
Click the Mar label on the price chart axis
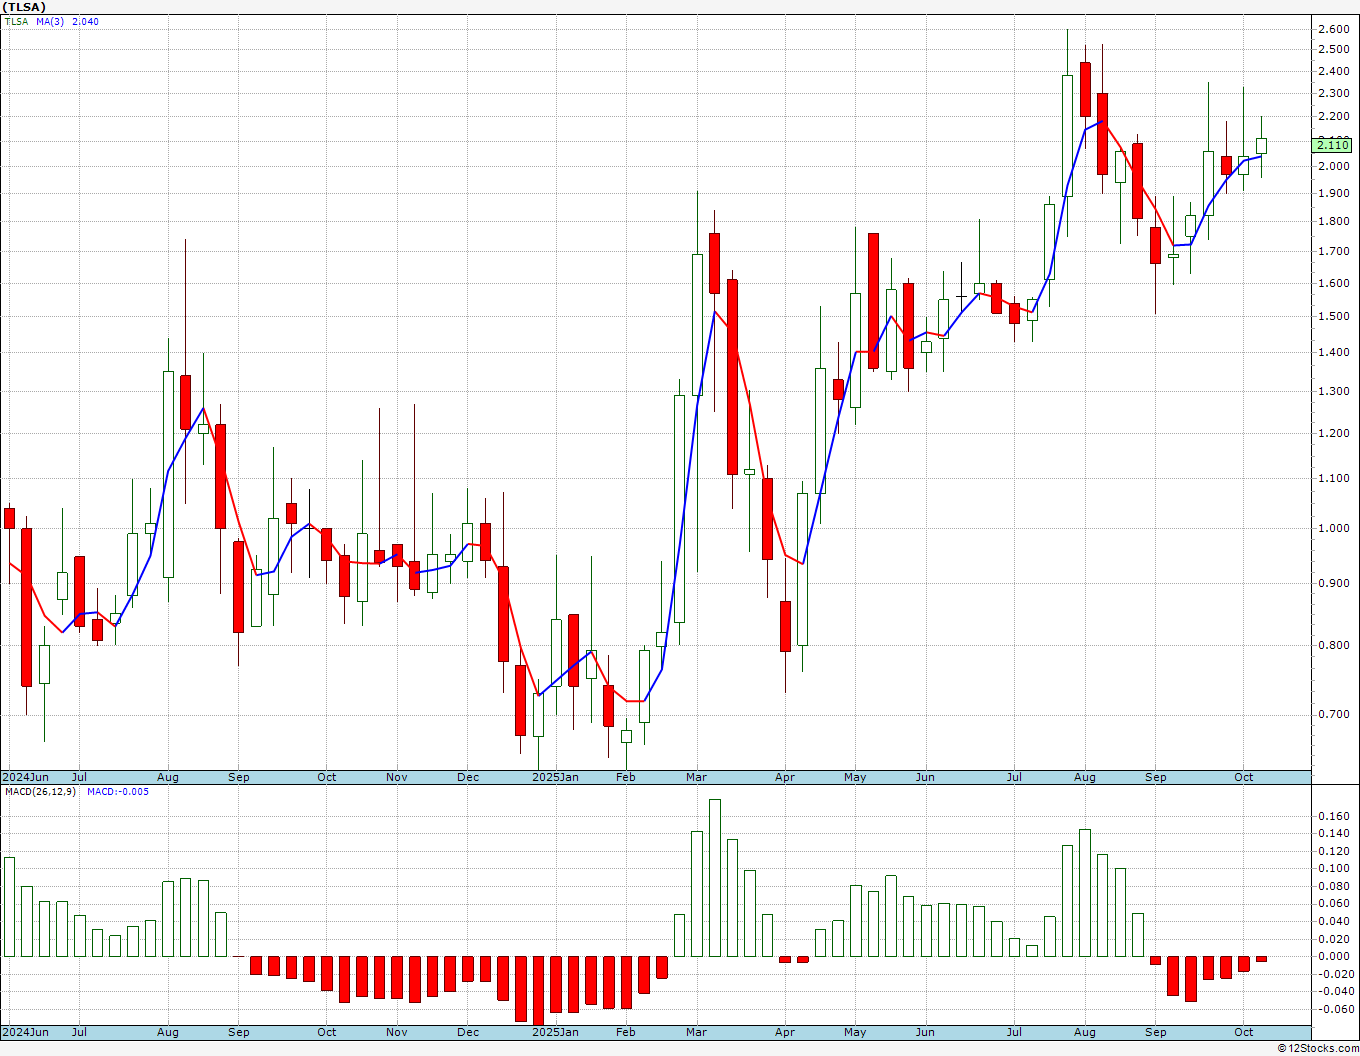pos(697,777)
